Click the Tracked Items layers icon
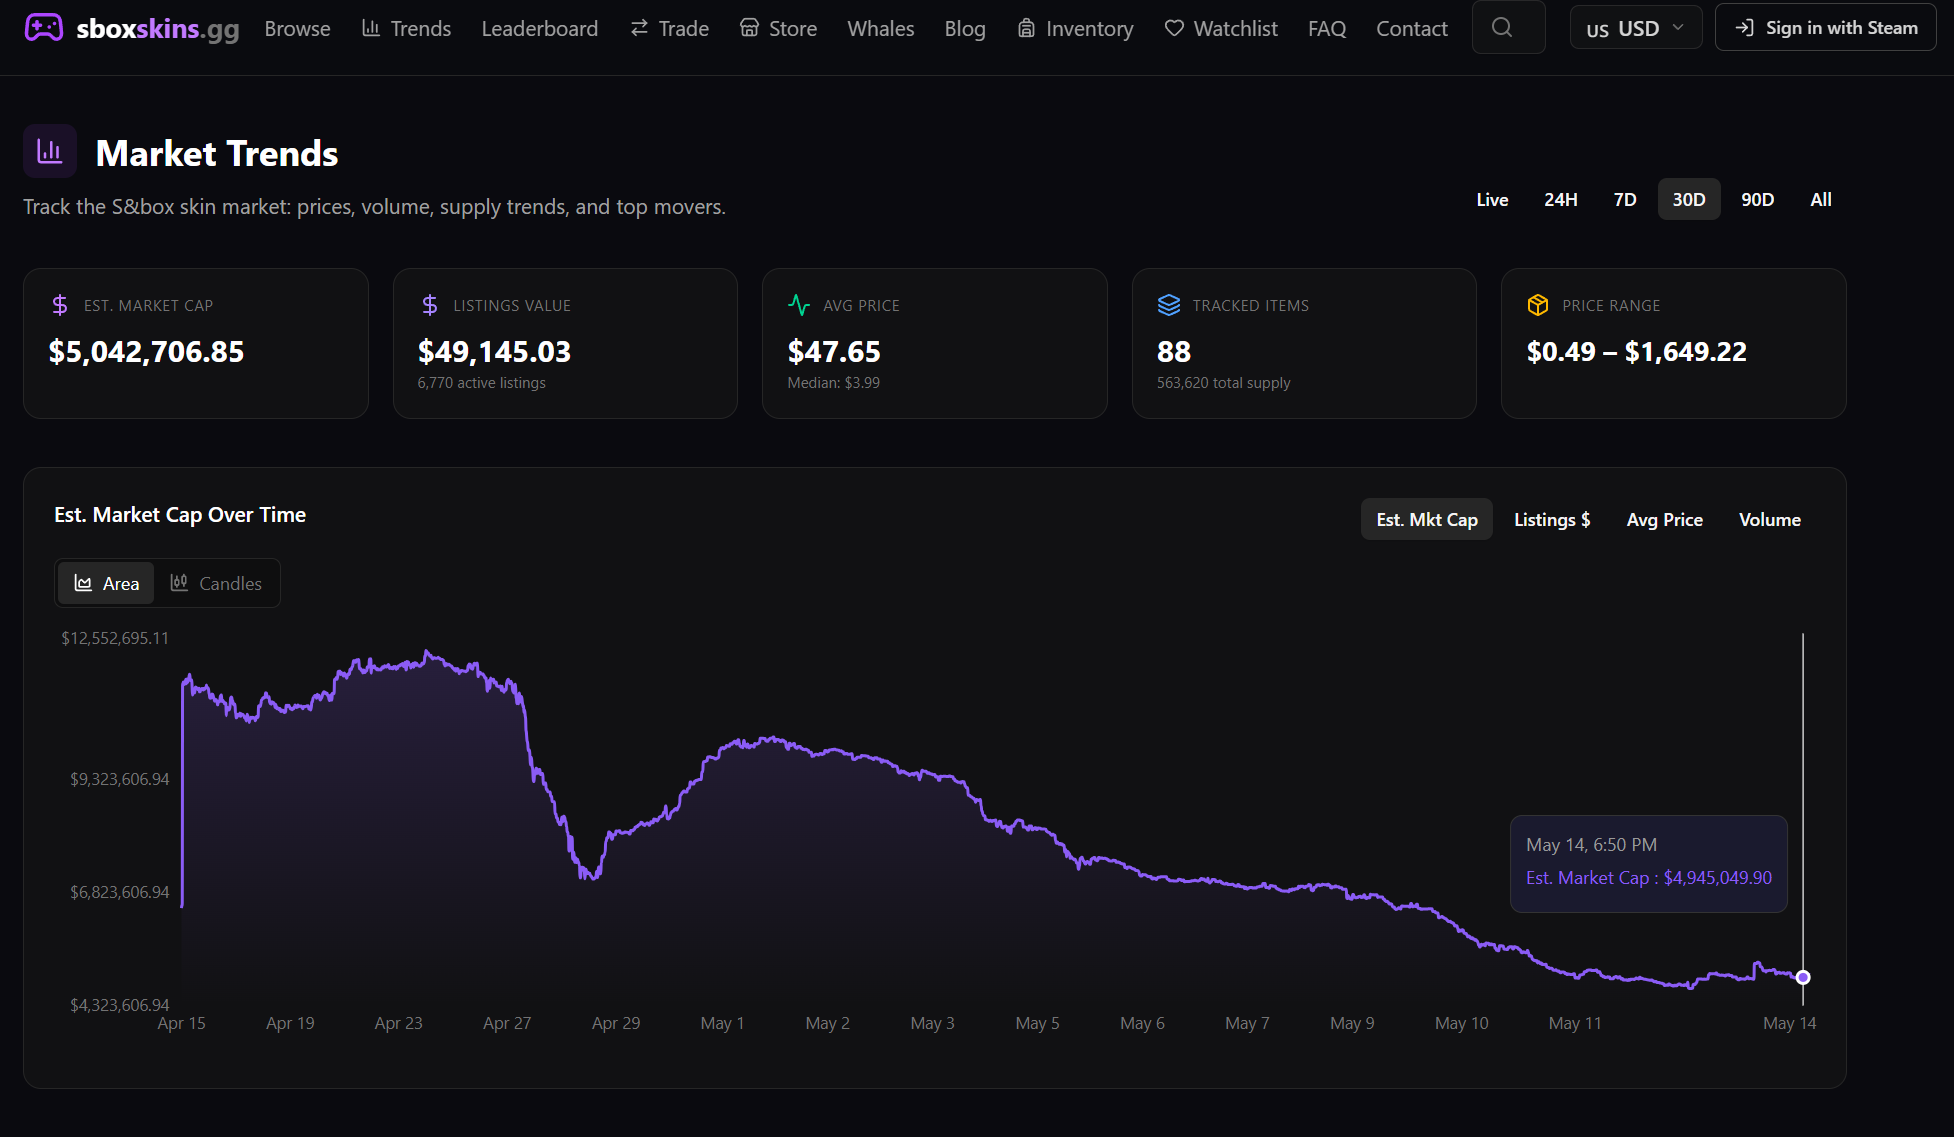Viewport: 1954px width, 1137px height. (1169, 305)
